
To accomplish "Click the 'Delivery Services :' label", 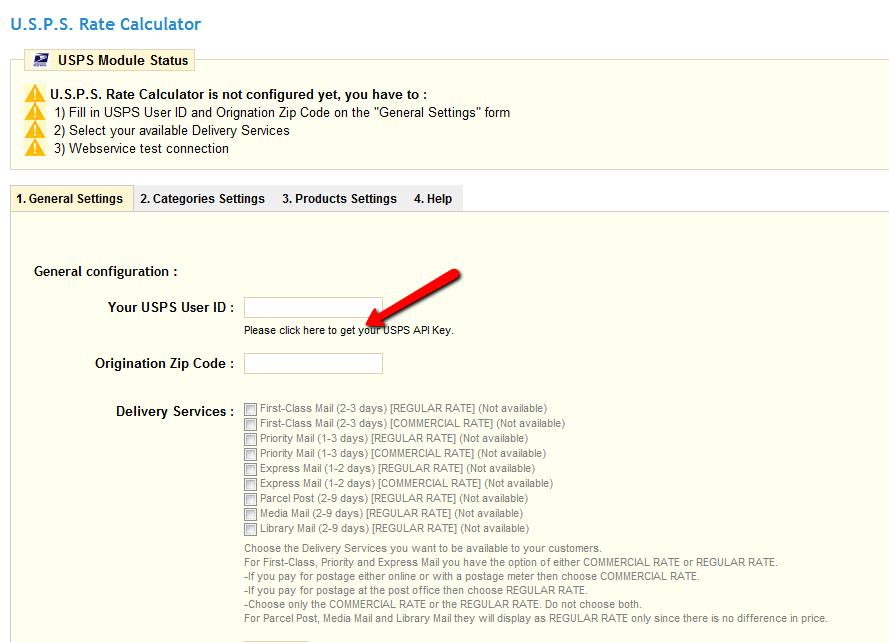I will 175,411.
